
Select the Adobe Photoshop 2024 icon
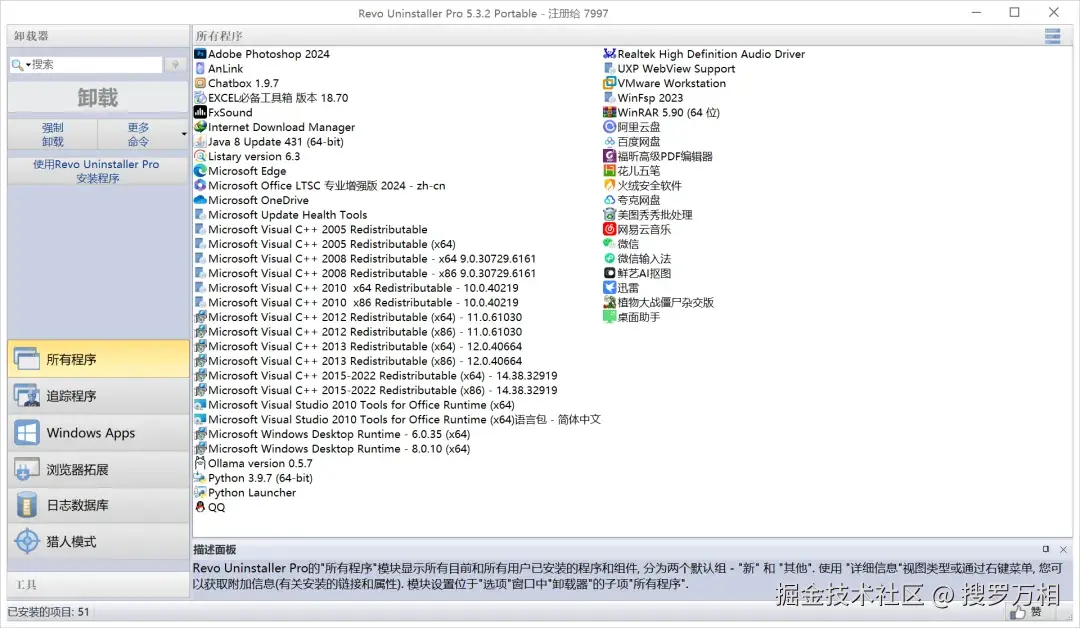pyautogui.click(x=200, y=54)
